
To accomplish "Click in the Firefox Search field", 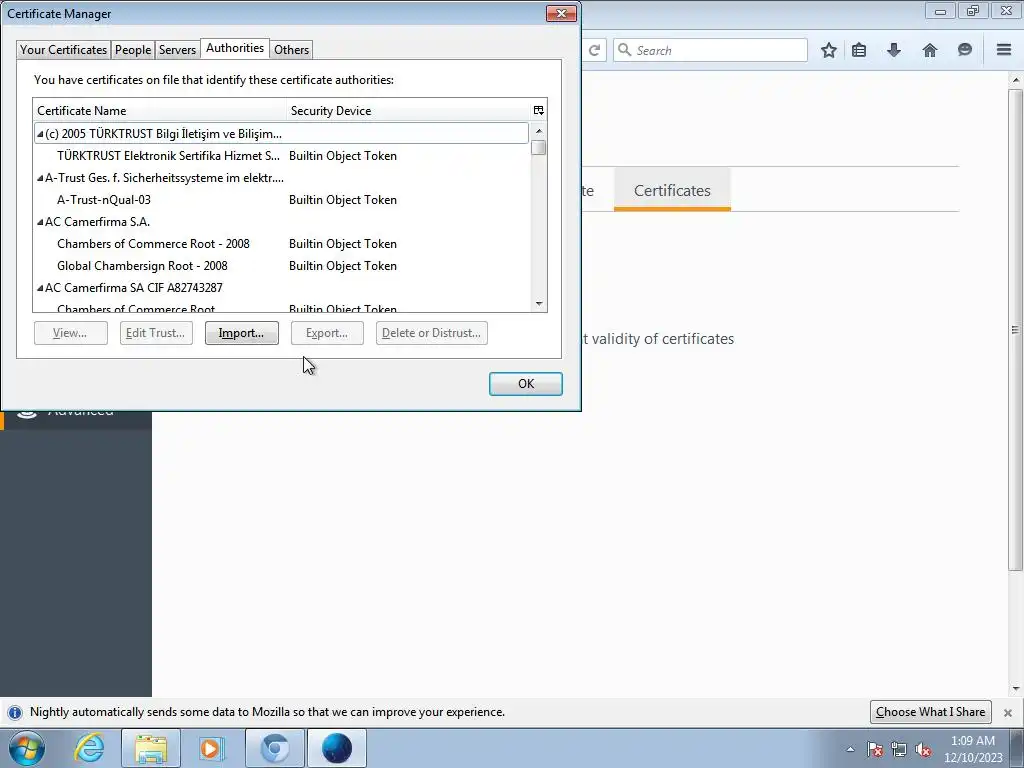I will pyautogui.click(x=711, y=50).
